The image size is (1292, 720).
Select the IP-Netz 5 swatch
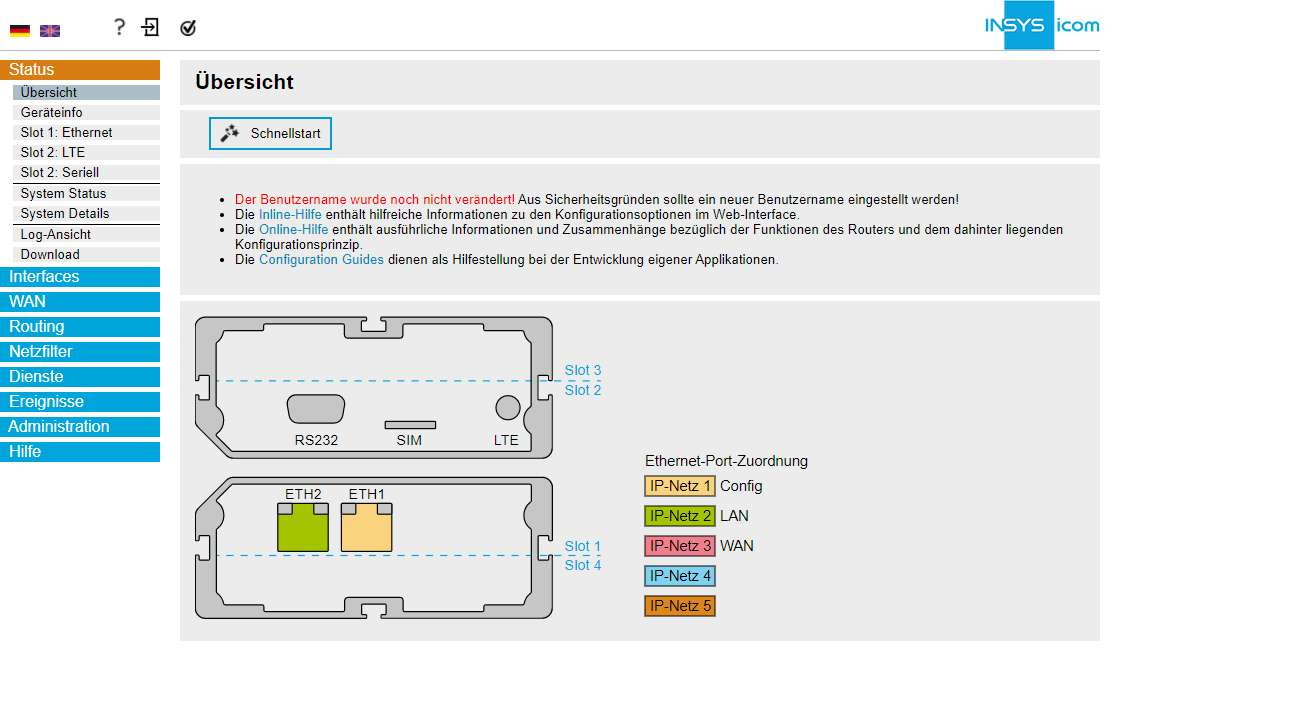680,607
